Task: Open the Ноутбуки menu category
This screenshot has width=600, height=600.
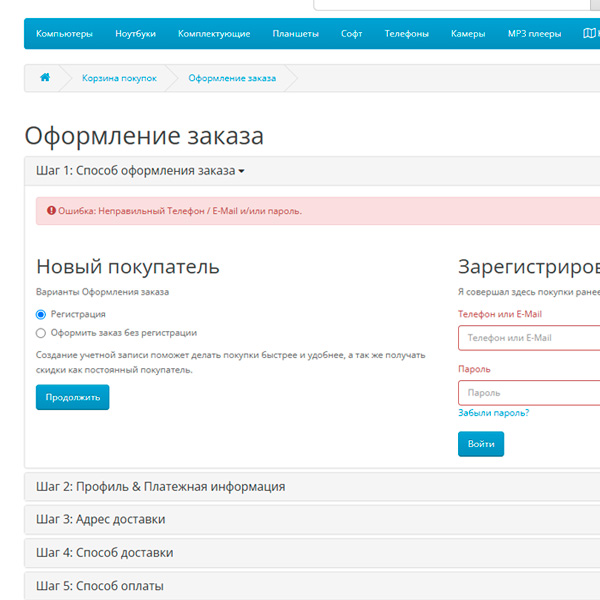Action: 135,34
